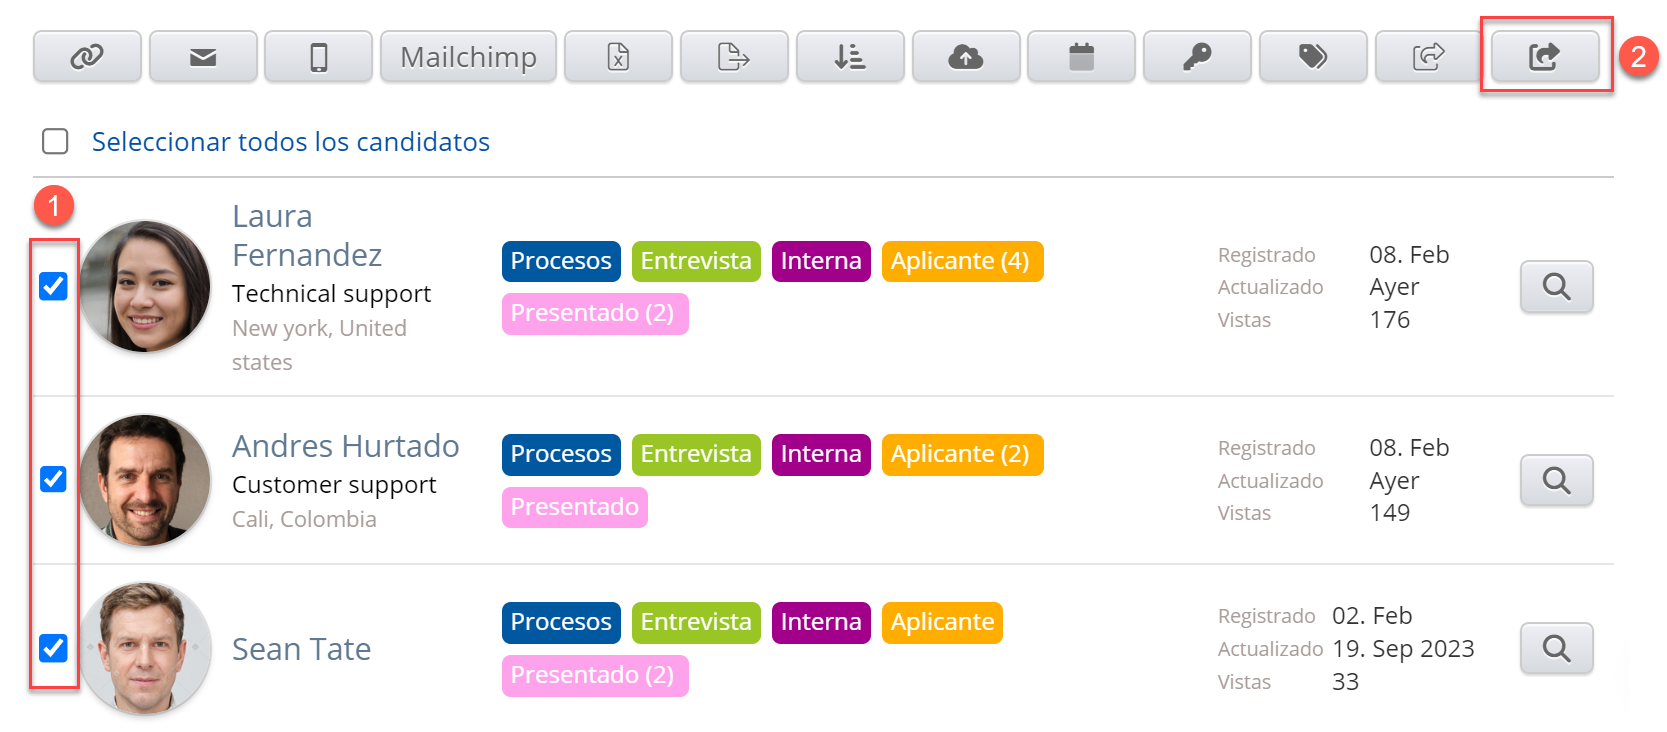This screenshot has height=732, width=1667.
Task: Click the key icon in toolbar
Action: click(1197, 57)
